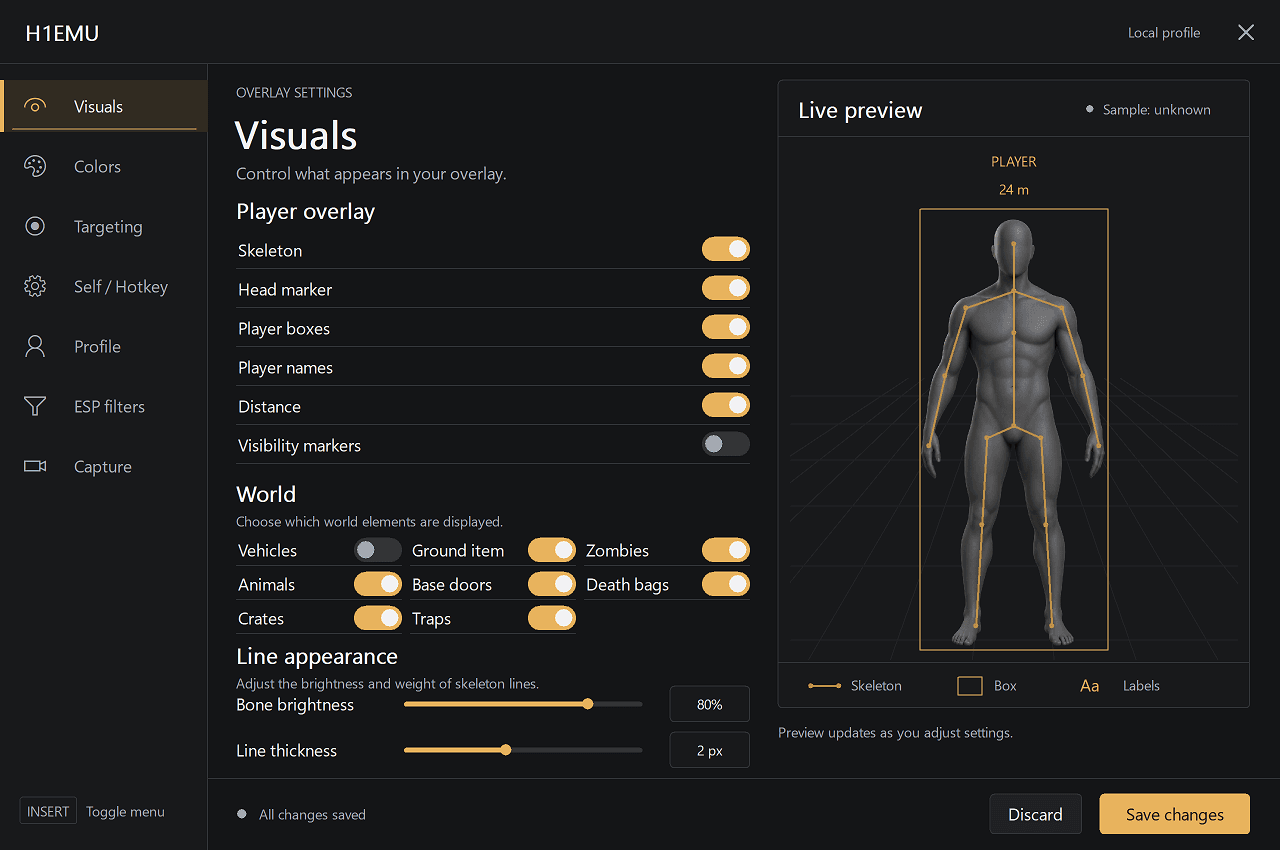Go to the Capture tab
Screen dimensions: 1280x850
[x=104, y=466]
